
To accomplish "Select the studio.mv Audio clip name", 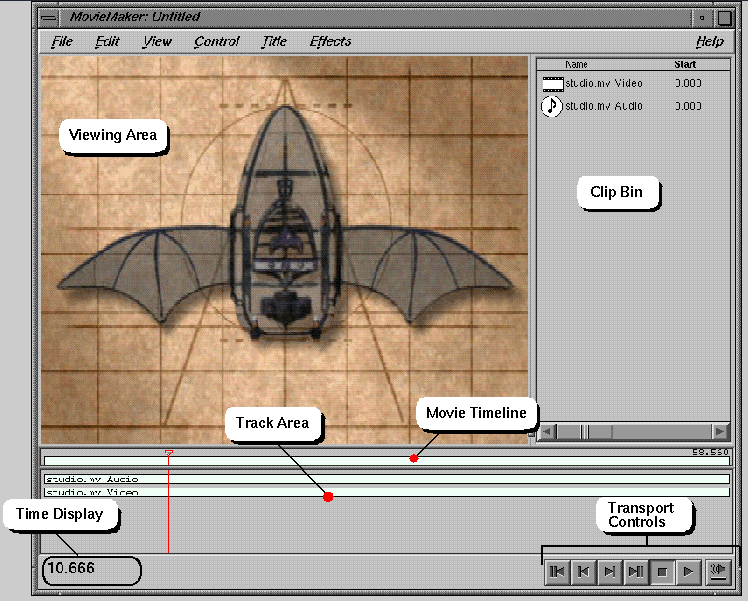I will pos(604,106).
